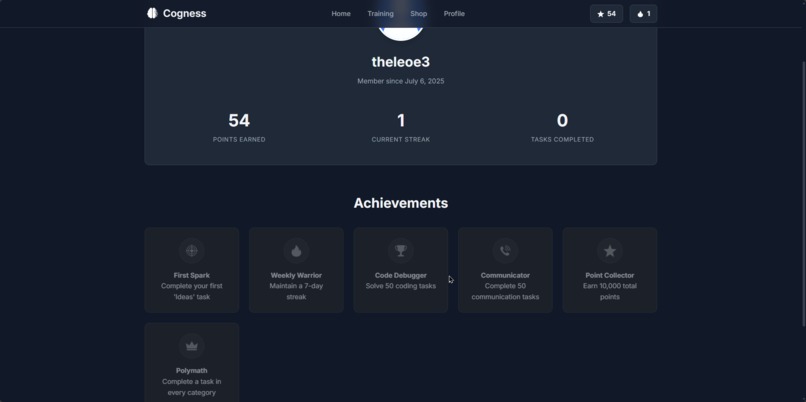Screen dimensions: 806x402
Task: Click 'Maintain a 7-day streak' description
Action: click(x=296, y=291)
